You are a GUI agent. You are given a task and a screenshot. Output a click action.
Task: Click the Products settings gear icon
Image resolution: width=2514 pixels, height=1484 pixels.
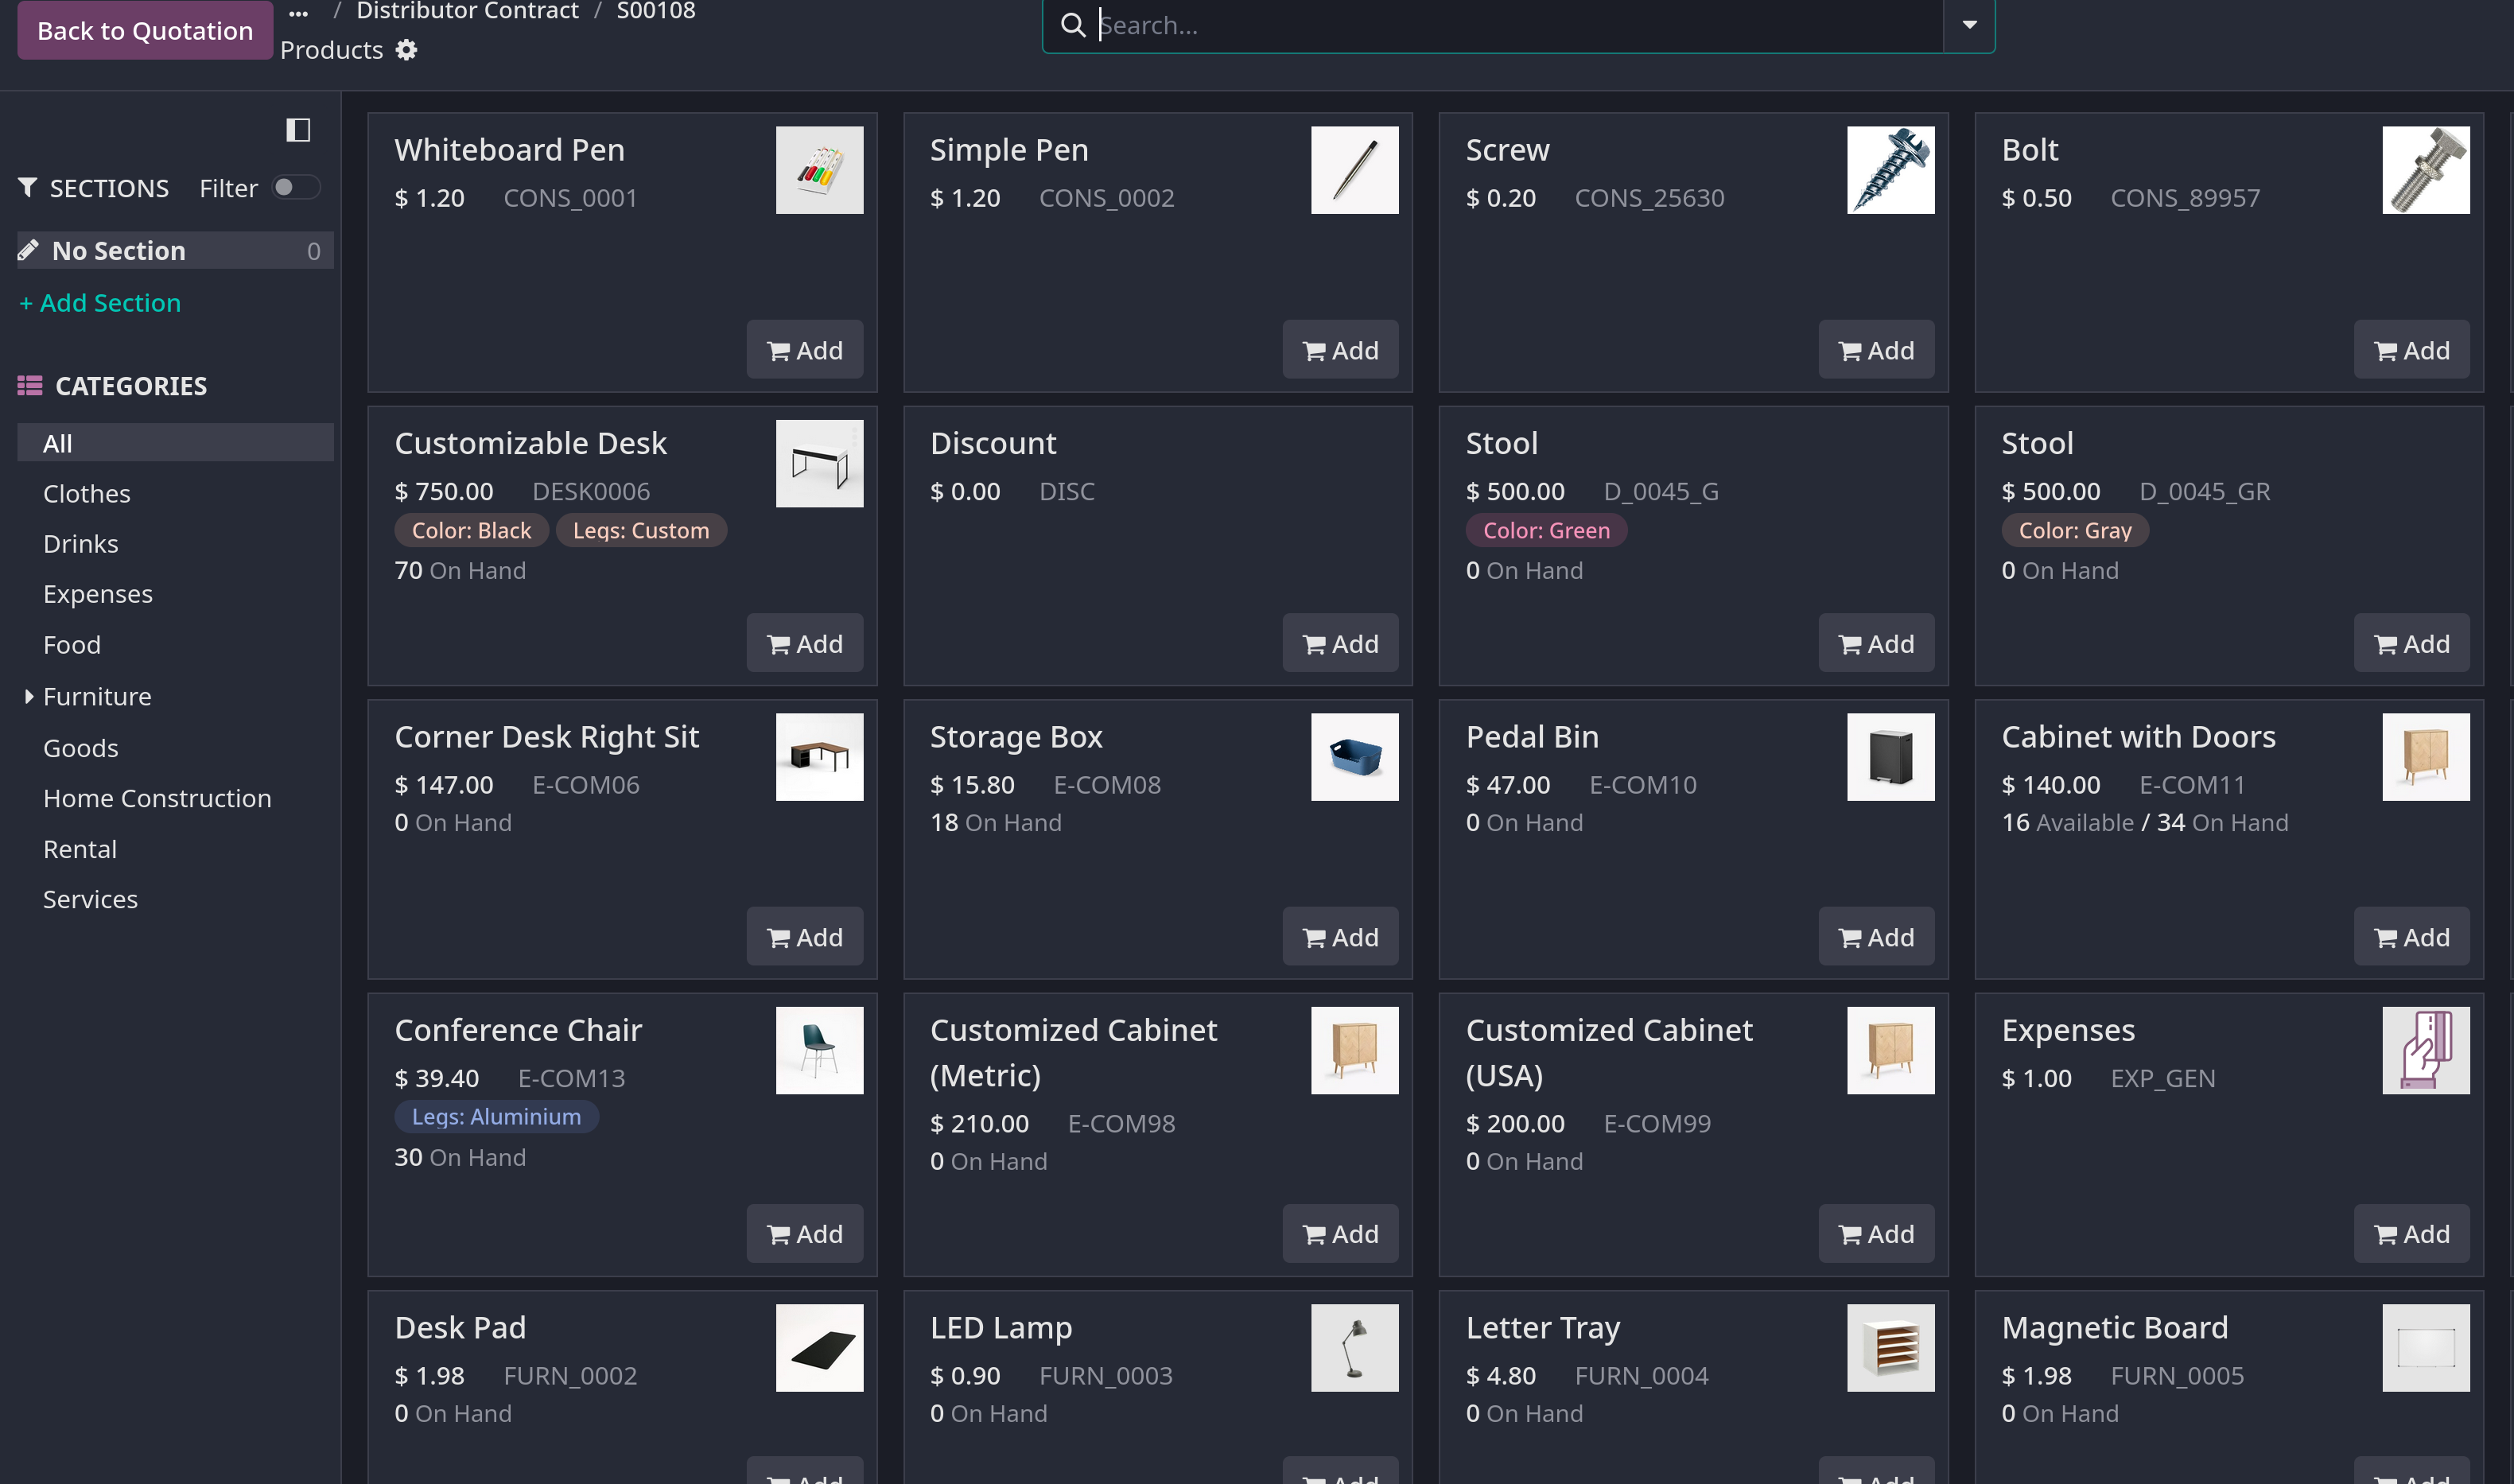click(x=406, y=50)
